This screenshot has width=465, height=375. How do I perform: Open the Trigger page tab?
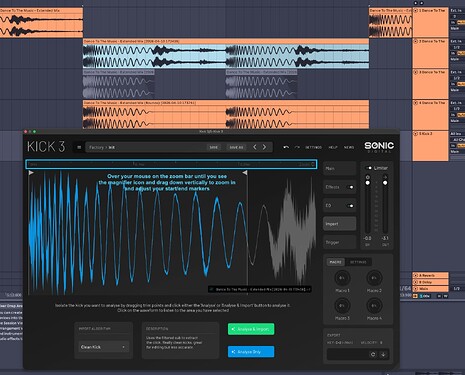pyautogui.click(x=339, y=243)
